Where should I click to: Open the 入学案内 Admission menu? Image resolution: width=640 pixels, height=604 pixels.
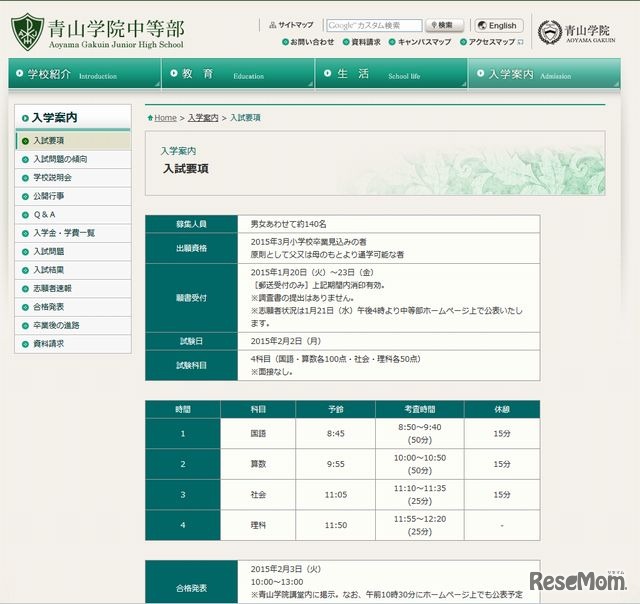544,73
